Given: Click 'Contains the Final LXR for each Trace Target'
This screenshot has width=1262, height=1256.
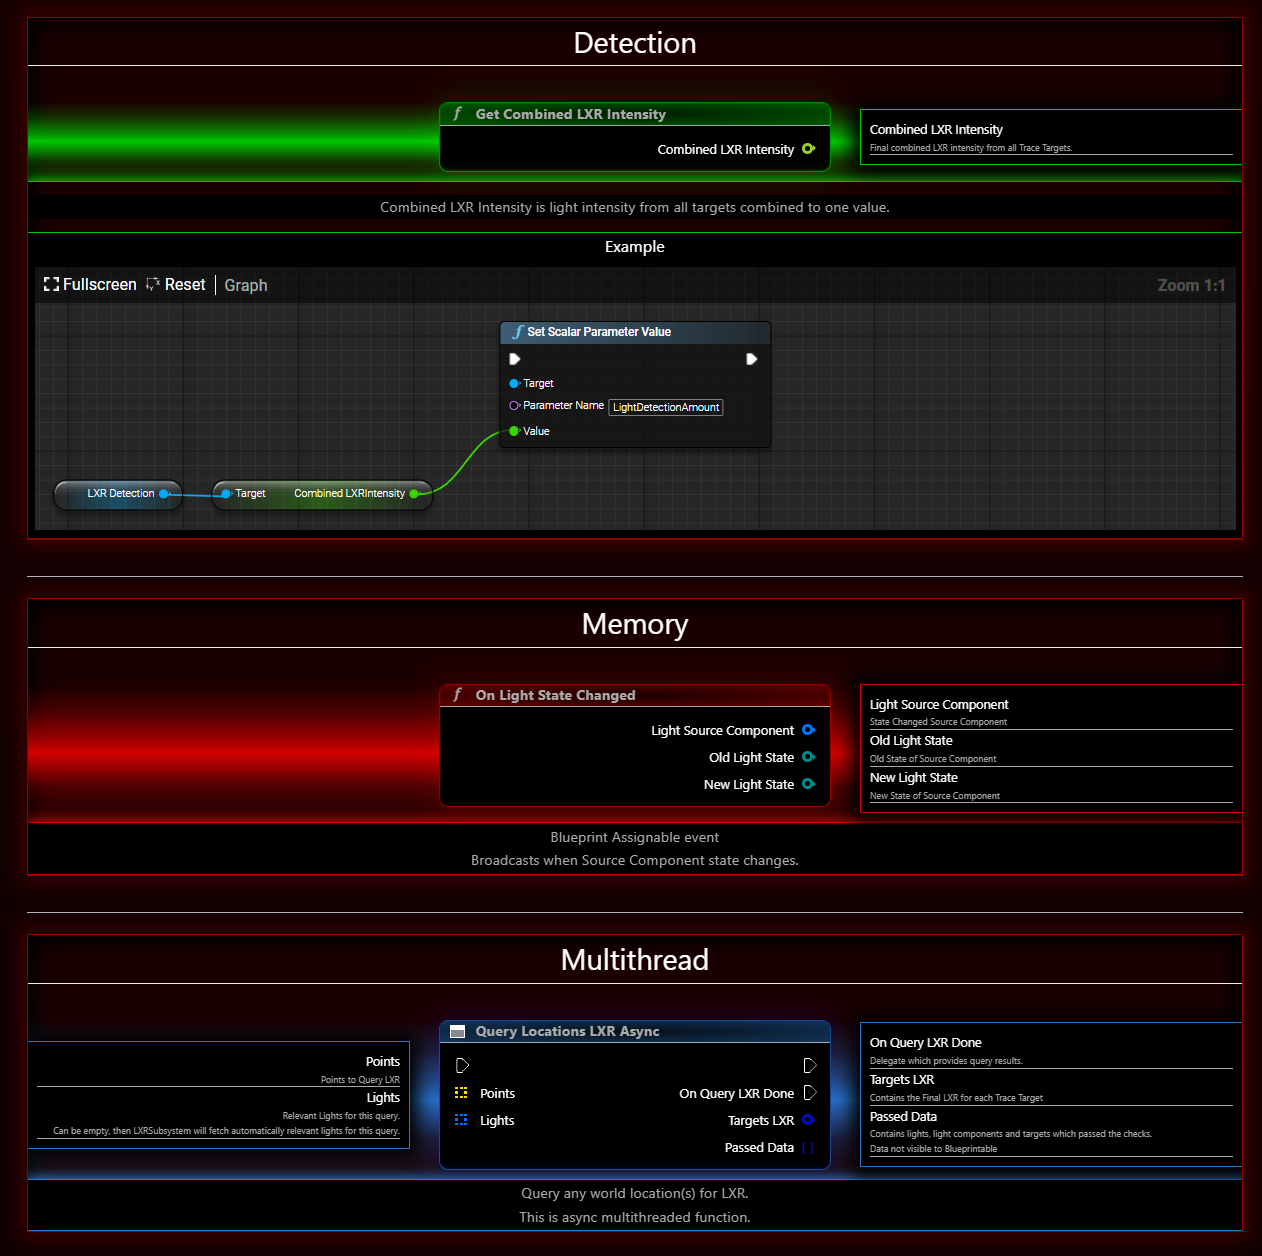Looking at the screenshot, I should click(956, 1098).
